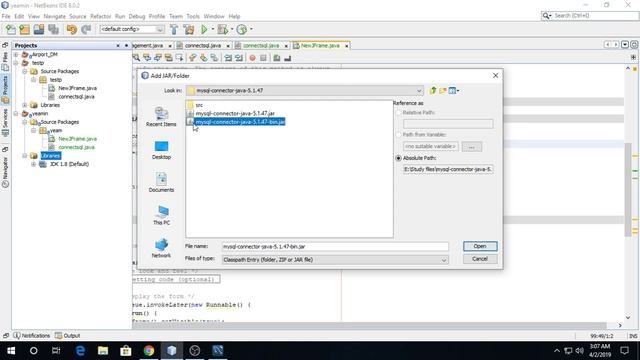Click the Create New Folder icon in dialog
Viewport: 640px width, 360px height.
442,90
